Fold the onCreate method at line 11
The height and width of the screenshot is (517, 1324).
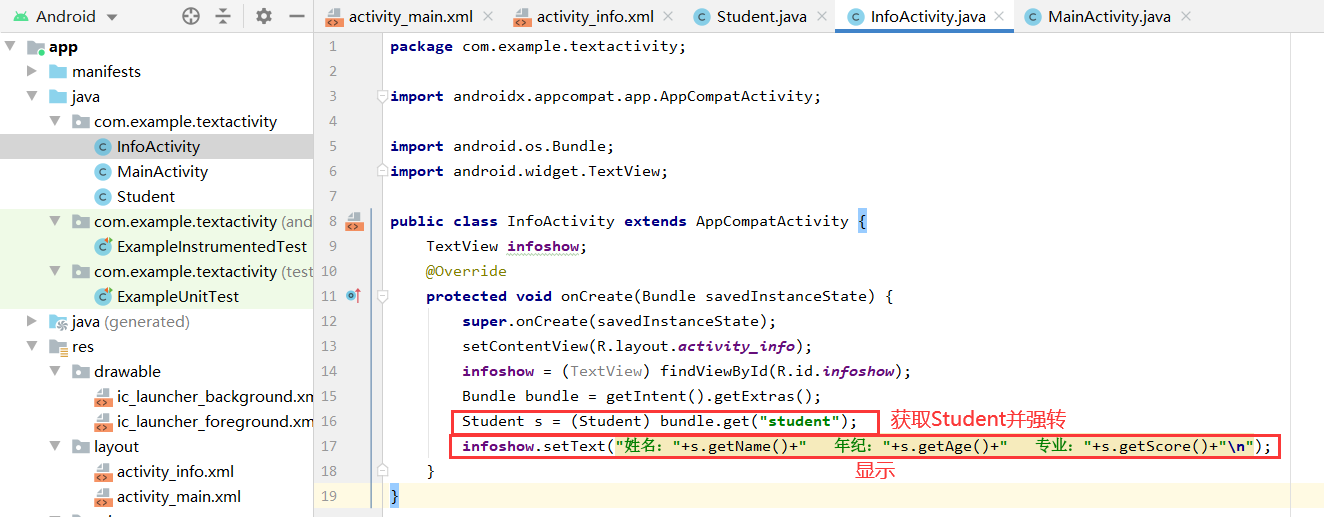tap(382, 296)
